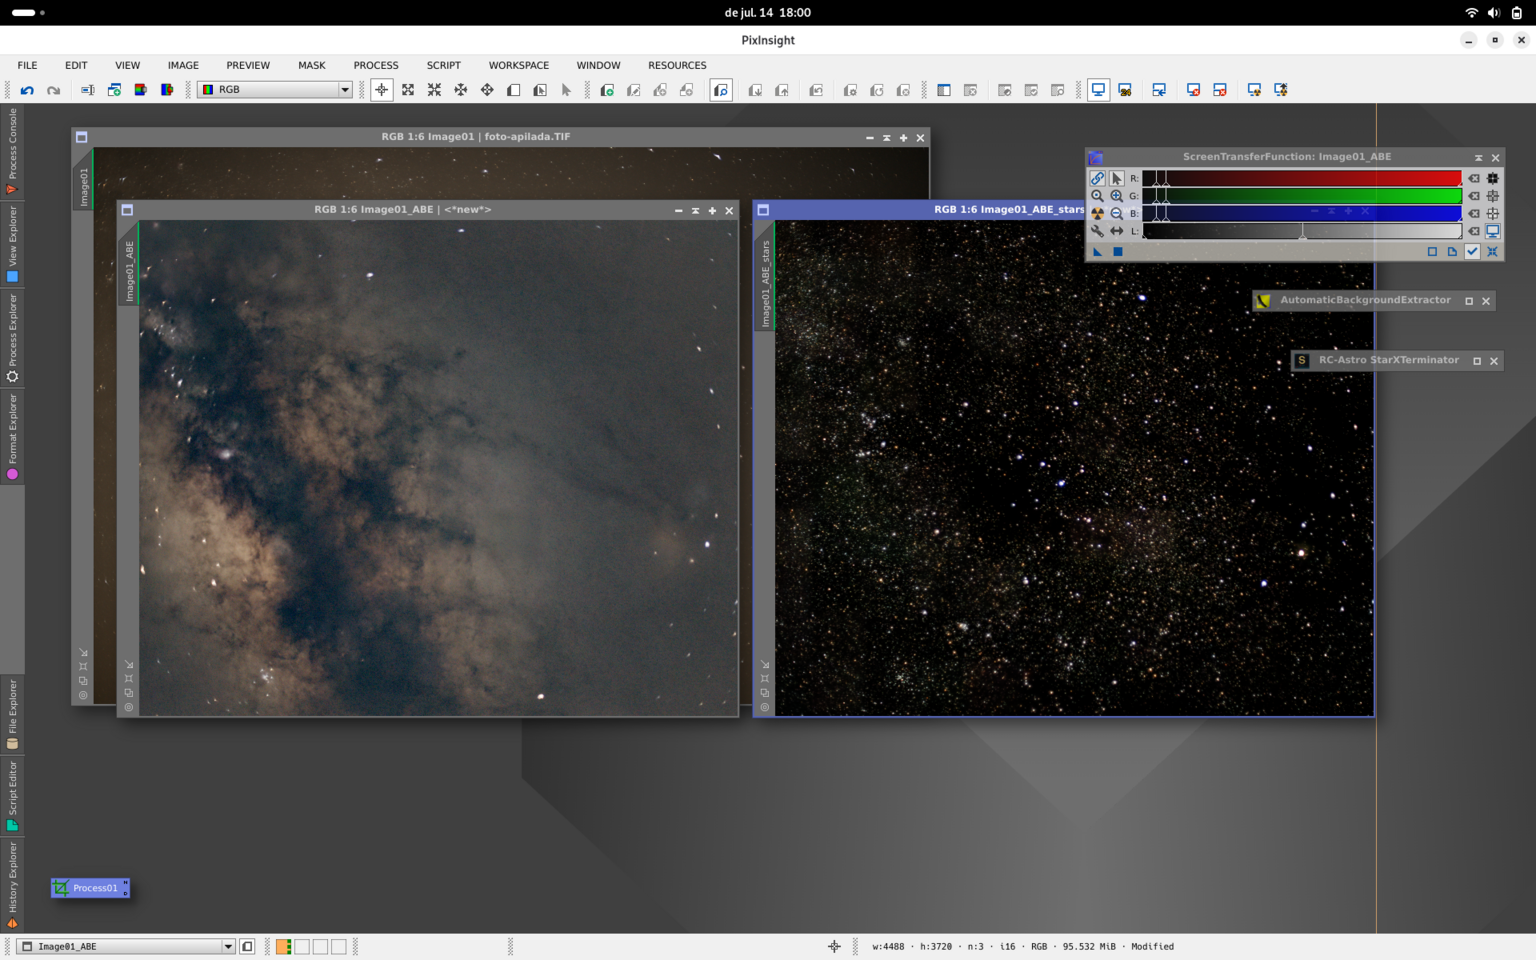Enable STF monitor icon on the L row

click(1493, 231)
